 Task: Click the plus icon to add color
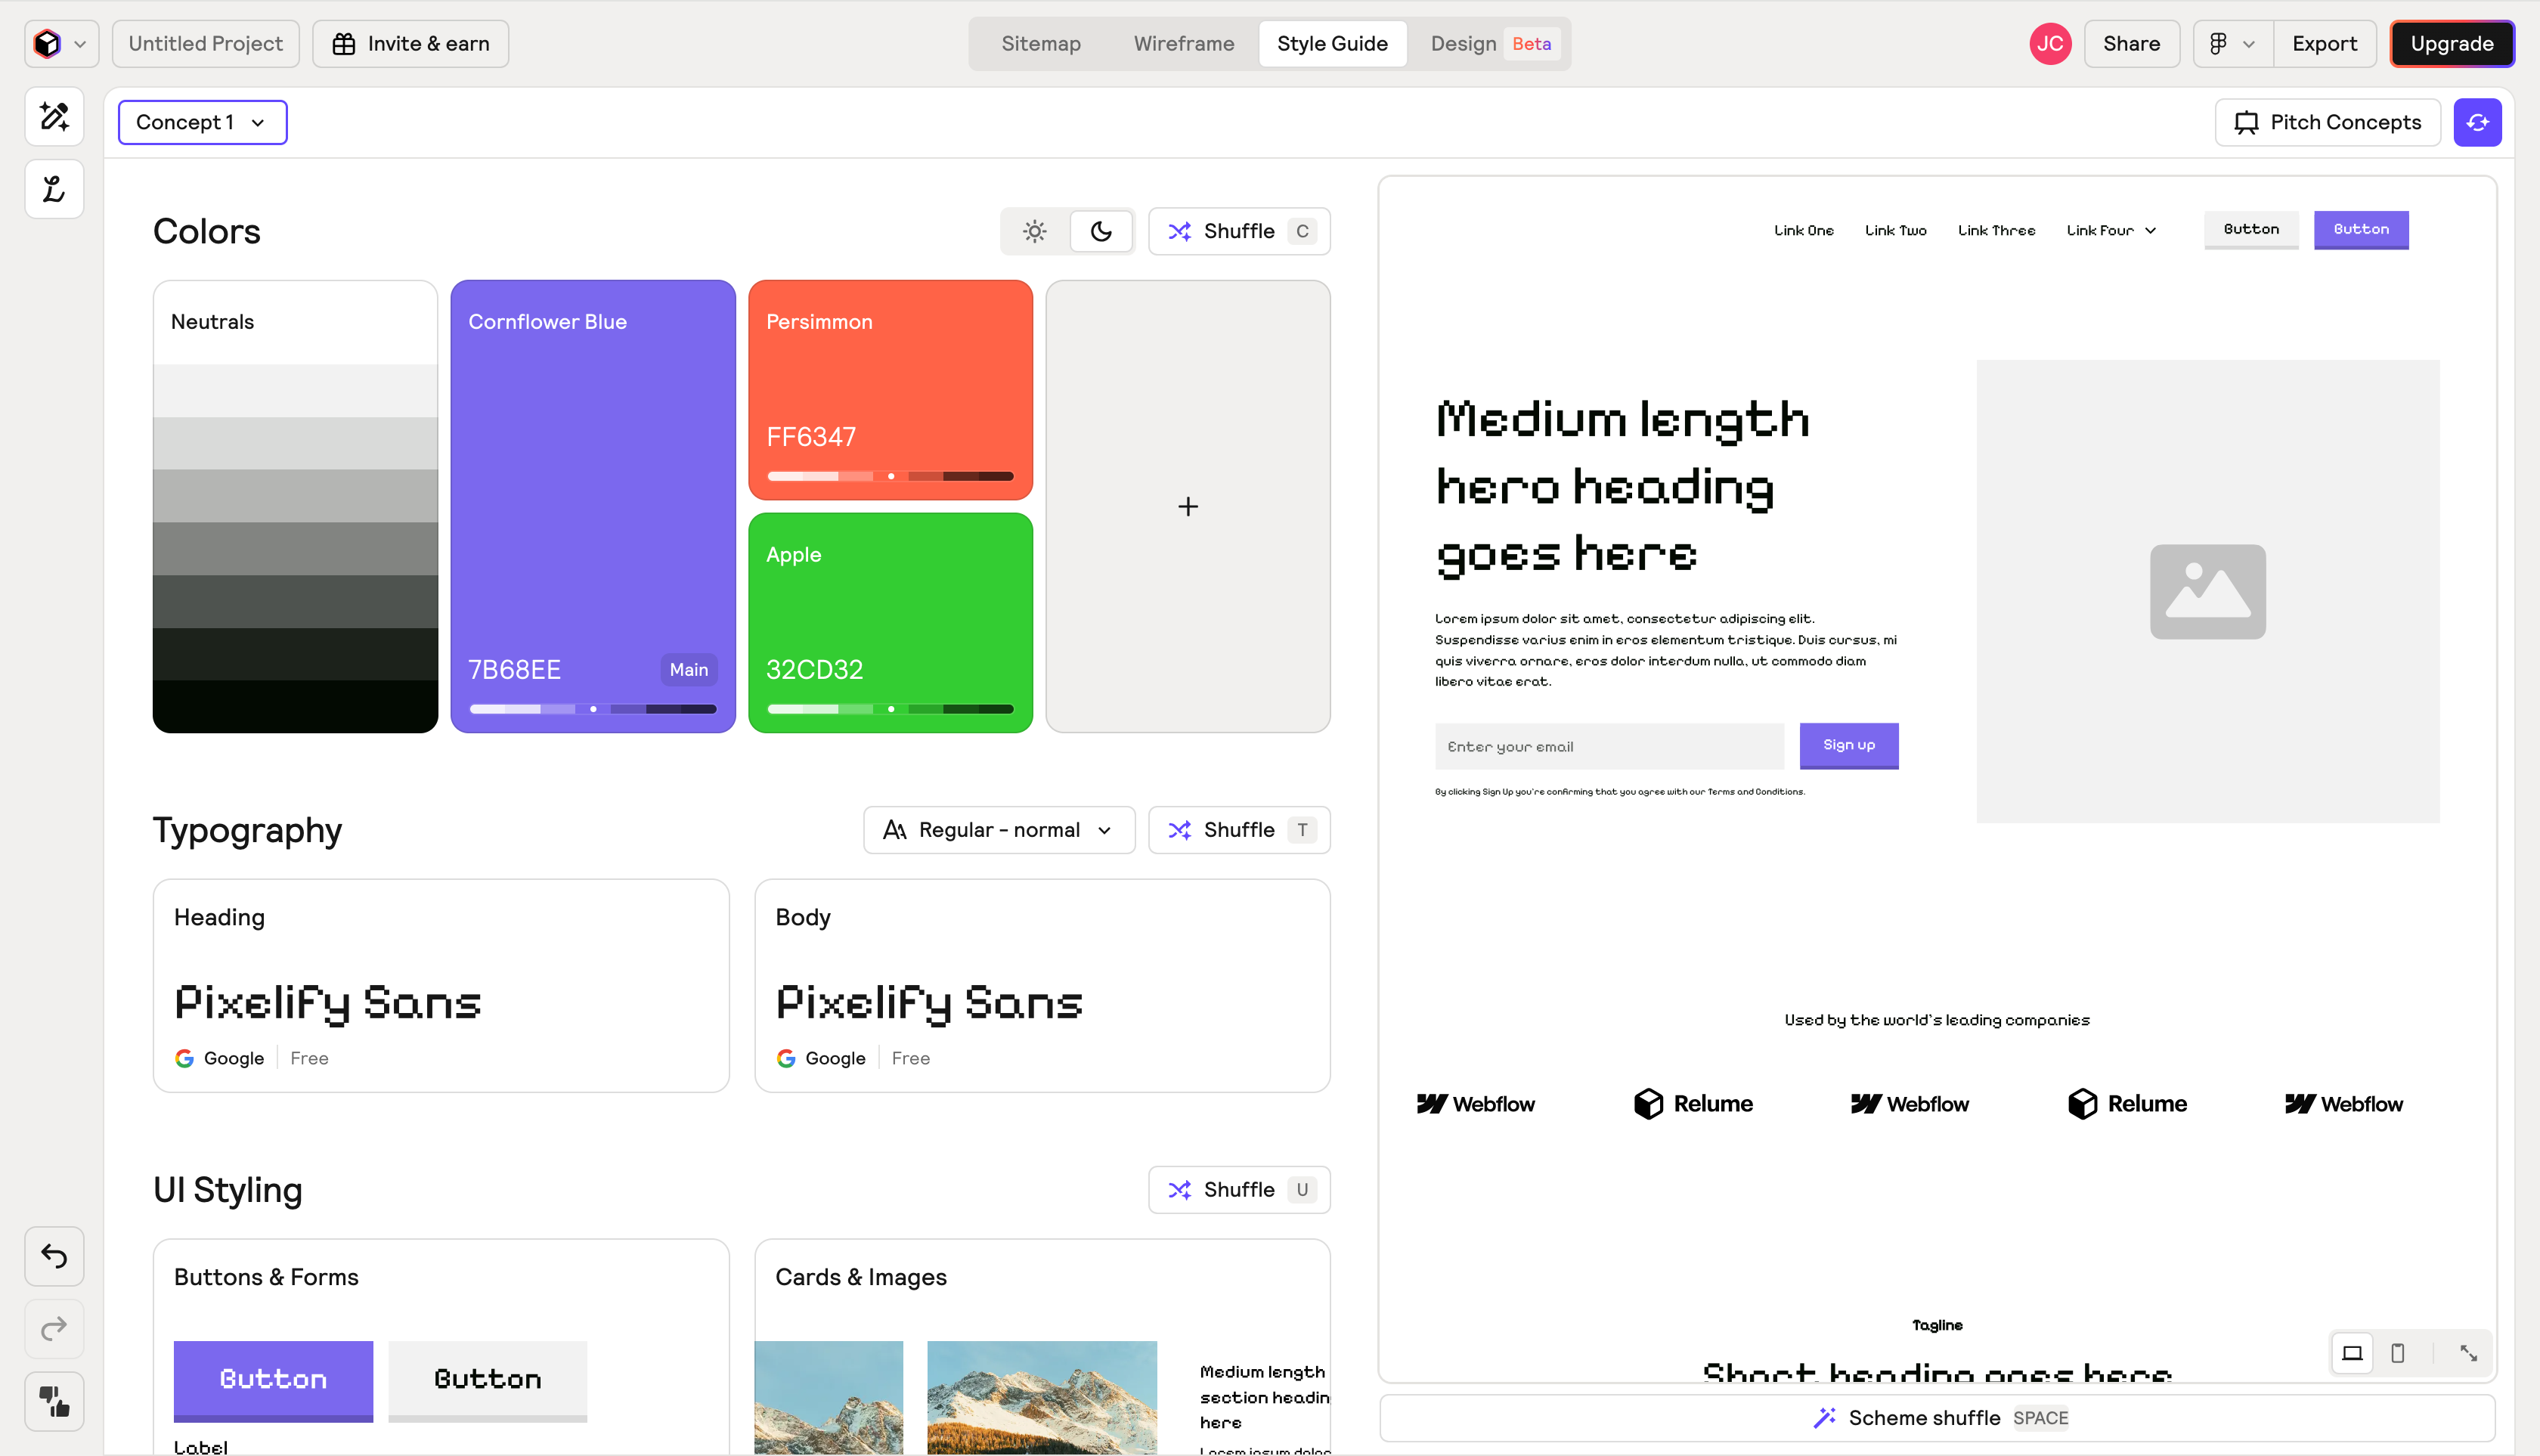coord(1188,507)
